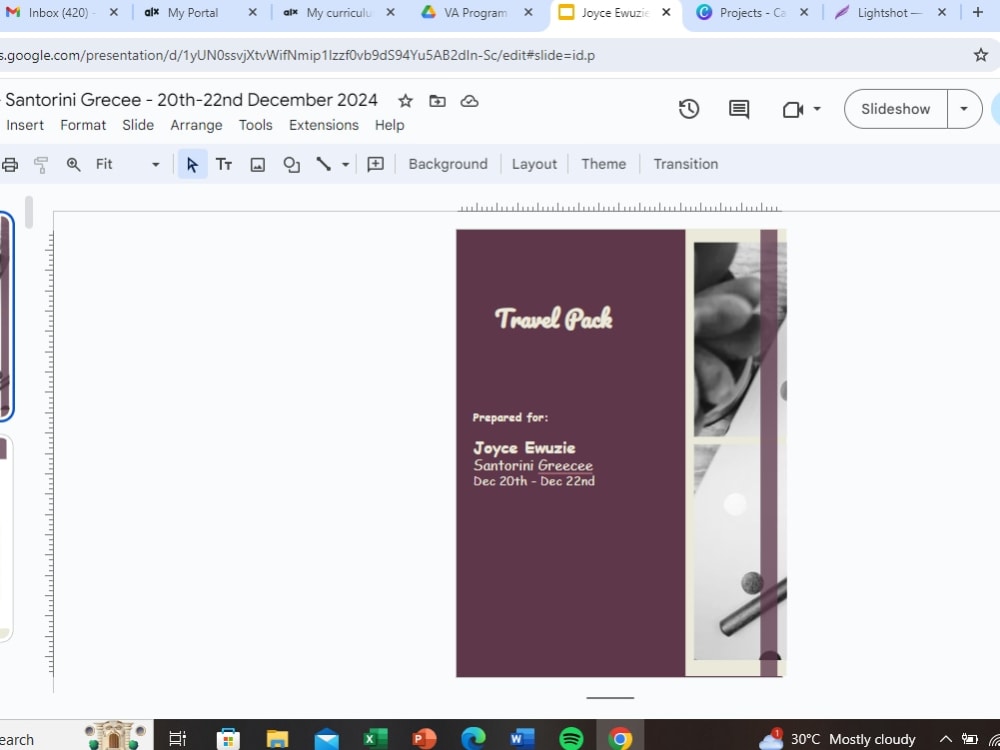The width and height of the screenshot is (1000, 750).
Task: Click the Add comment icon
Action: [376, 164]
